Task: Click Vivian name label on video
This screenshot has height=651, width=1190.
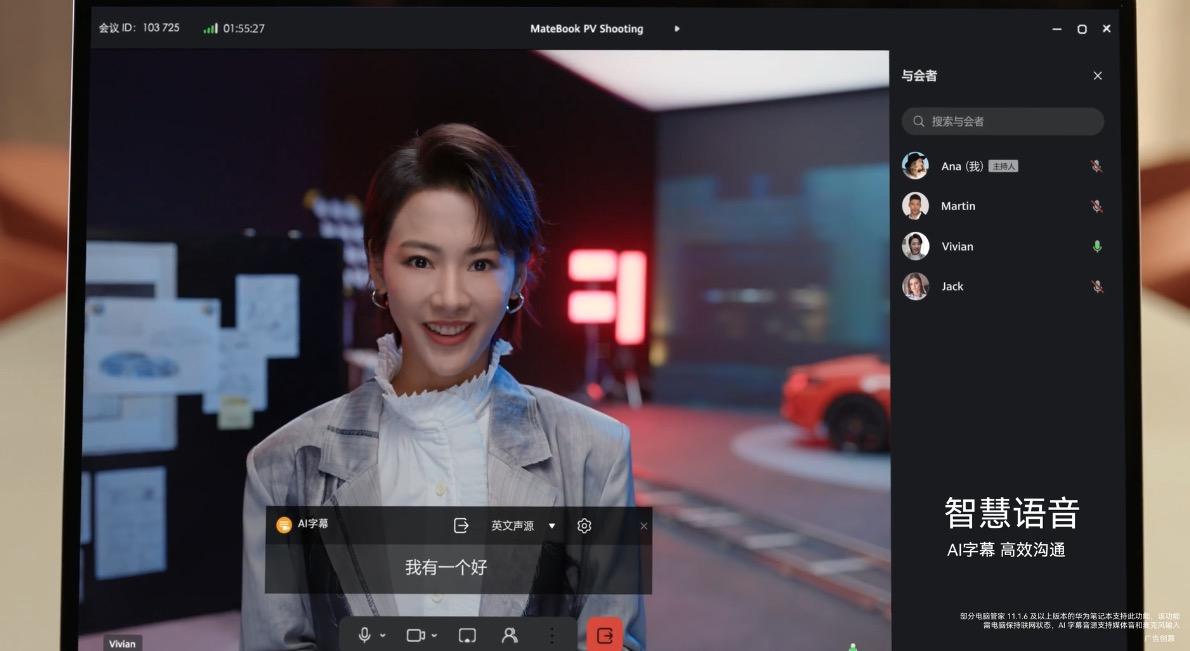Action: pyautogui.click(x=122, y=643)
